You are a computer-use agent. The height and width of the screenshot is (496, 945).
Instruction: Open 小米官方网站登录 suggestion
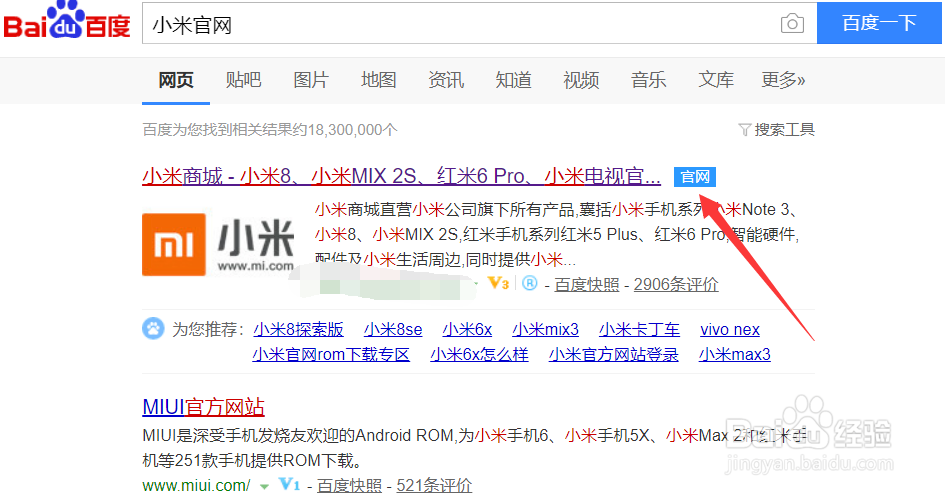[x=614, y=354]
